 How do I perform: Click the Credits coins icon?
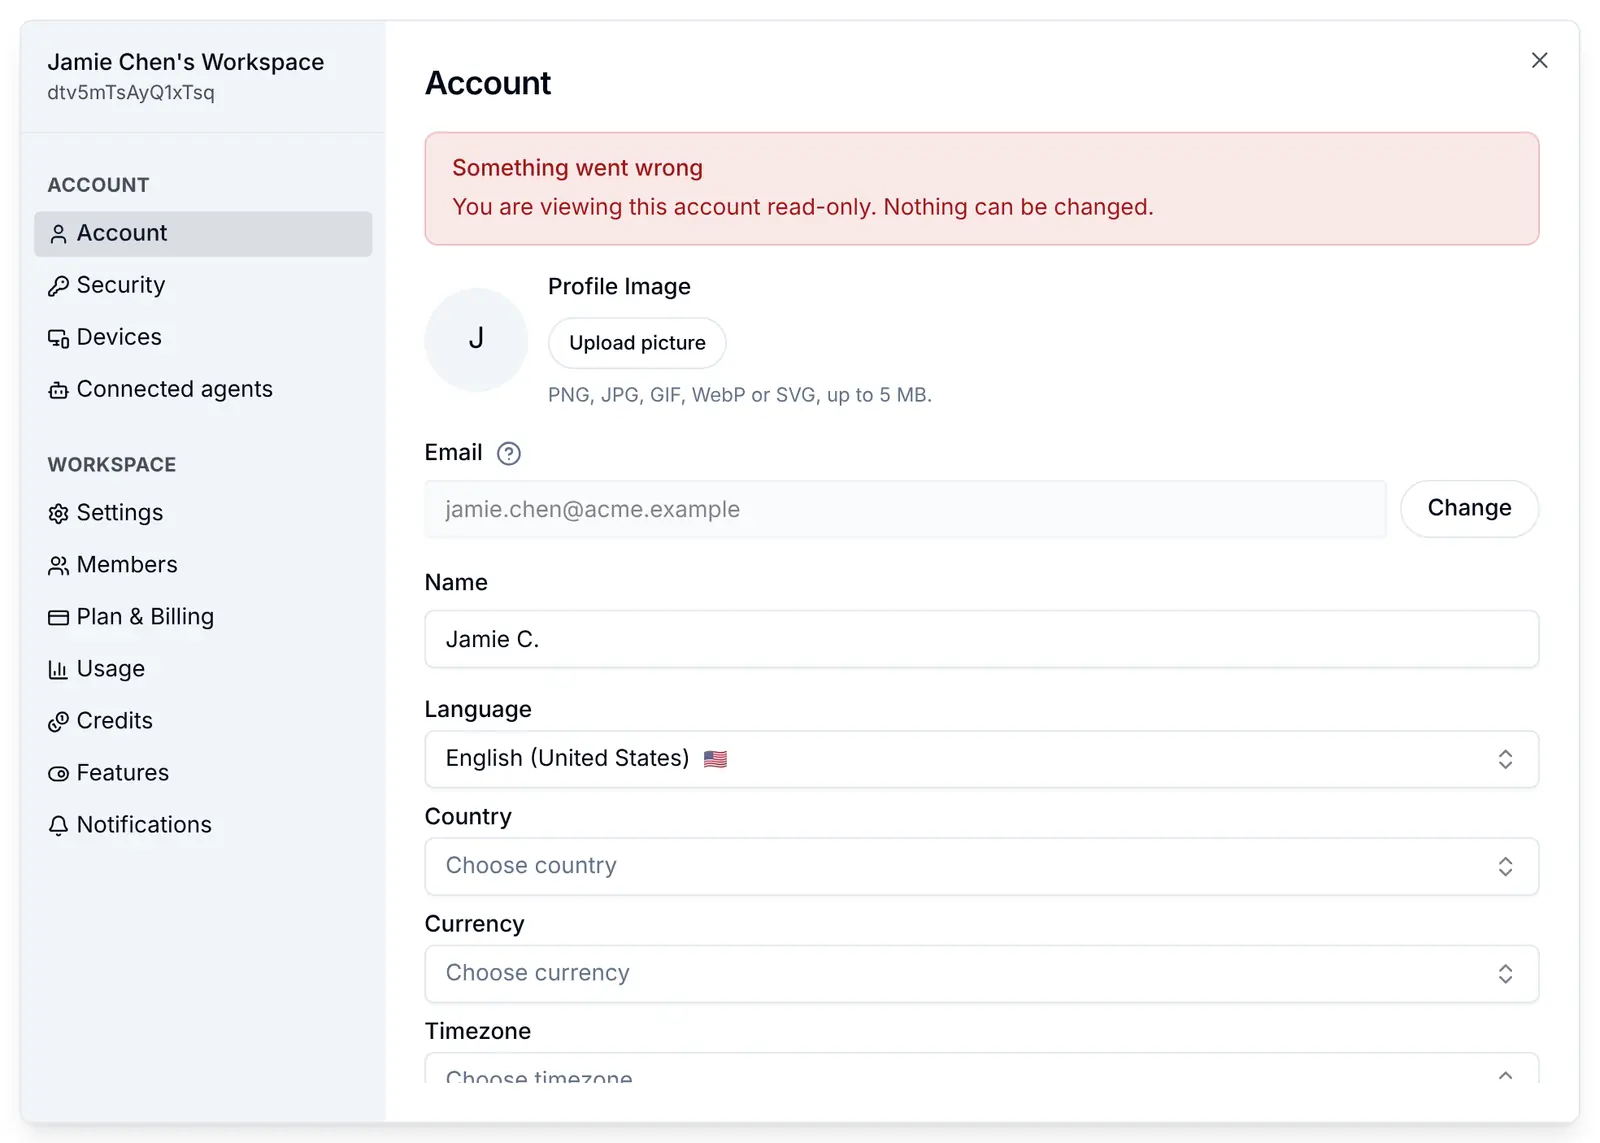pos(58,722)
